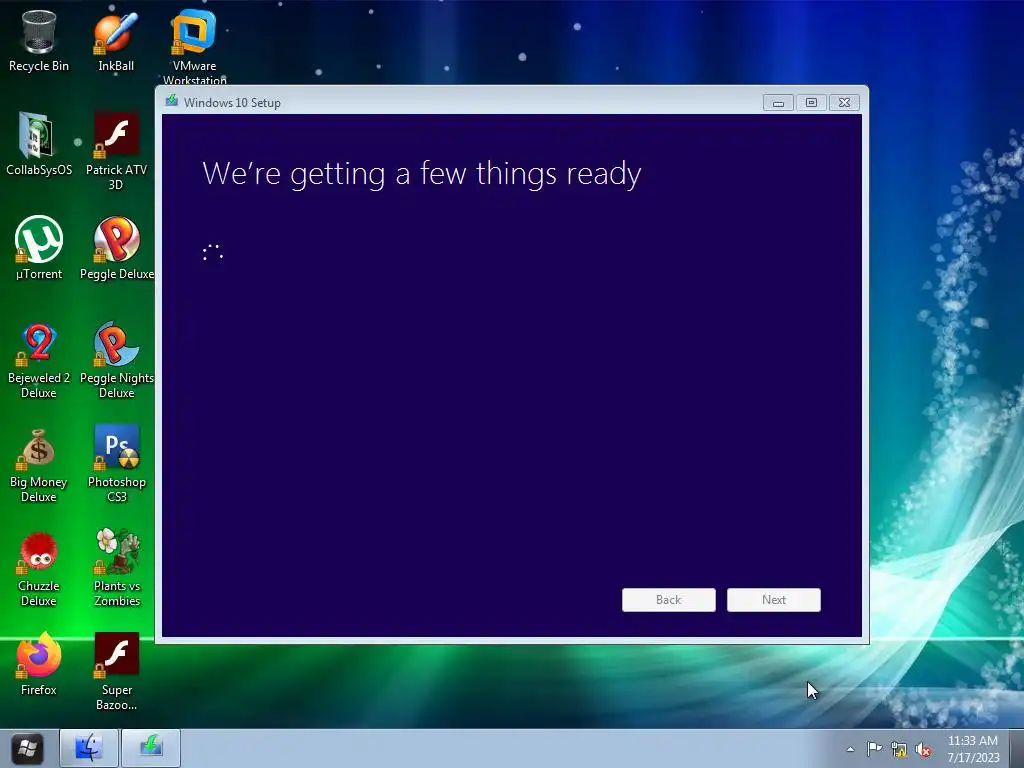Select the Chuzzle Deluxe desktop icon
The width and height of the screenshot is (1024, 768).
point(39,568)
